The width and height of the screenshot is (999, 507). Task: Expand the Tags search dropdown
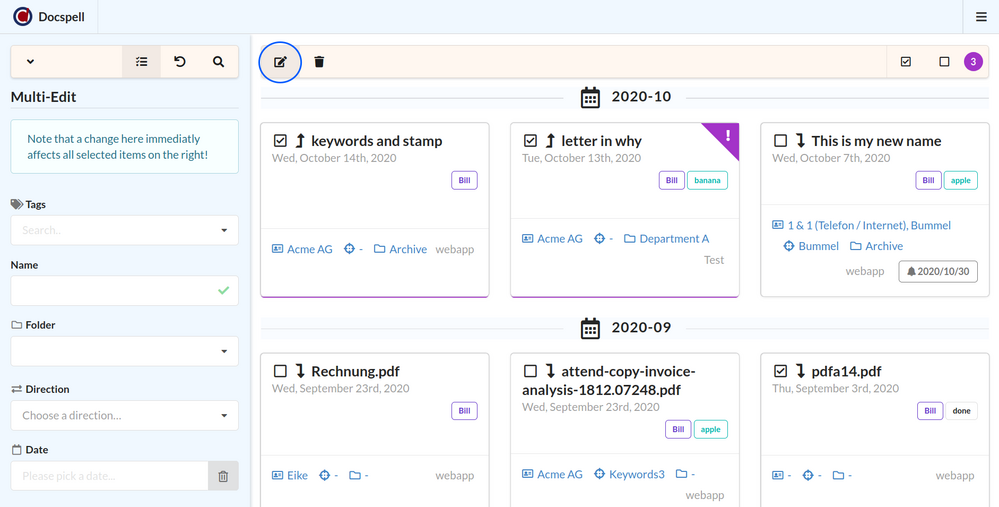[x=124, y=230]
